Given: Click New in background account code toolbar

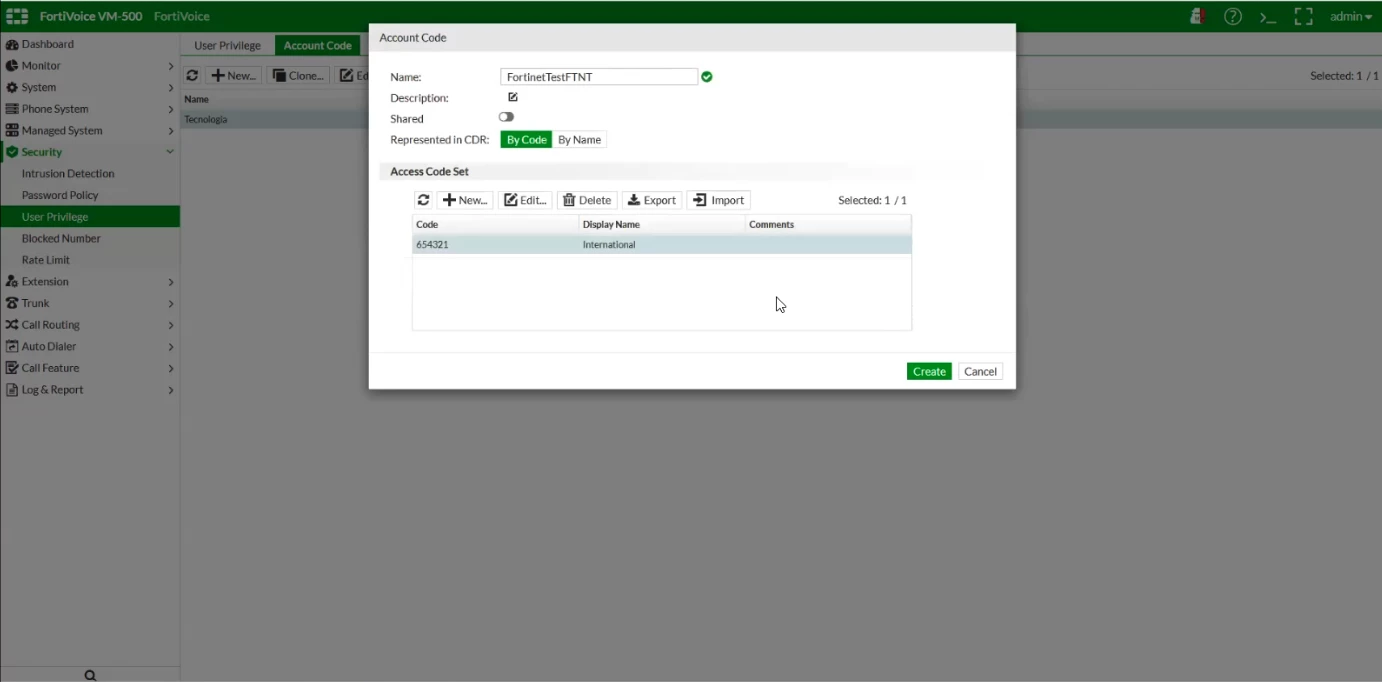Looking at the screenshot, I should (x=234, y=76).
